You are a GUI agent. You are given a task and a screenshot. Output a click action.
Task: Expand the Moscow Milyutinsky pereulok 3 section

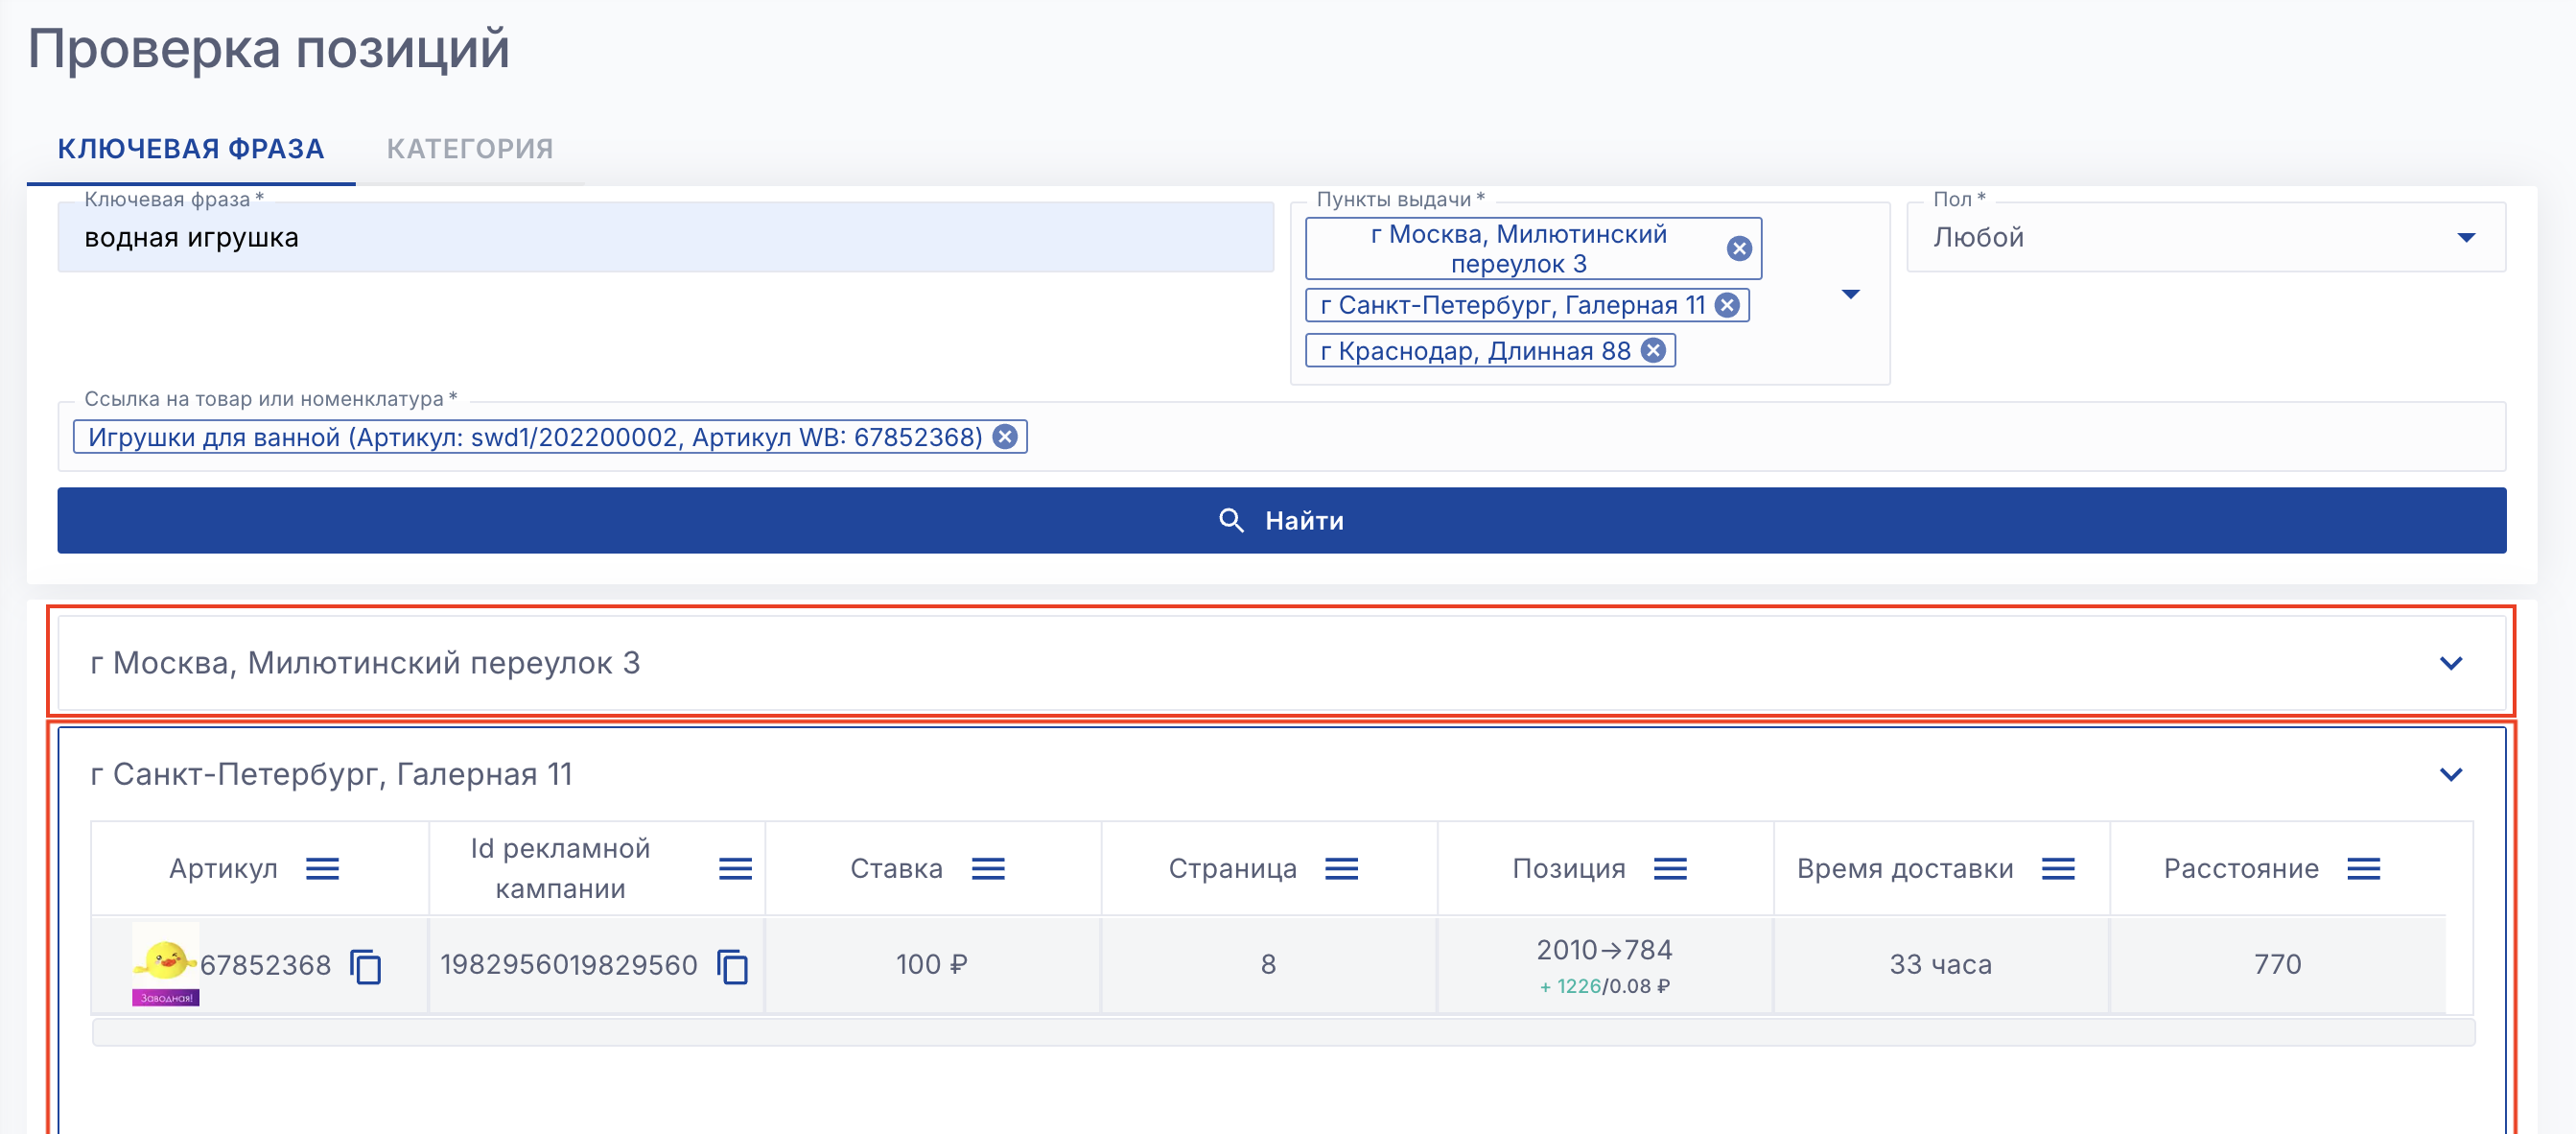[x=2450, y=663]
